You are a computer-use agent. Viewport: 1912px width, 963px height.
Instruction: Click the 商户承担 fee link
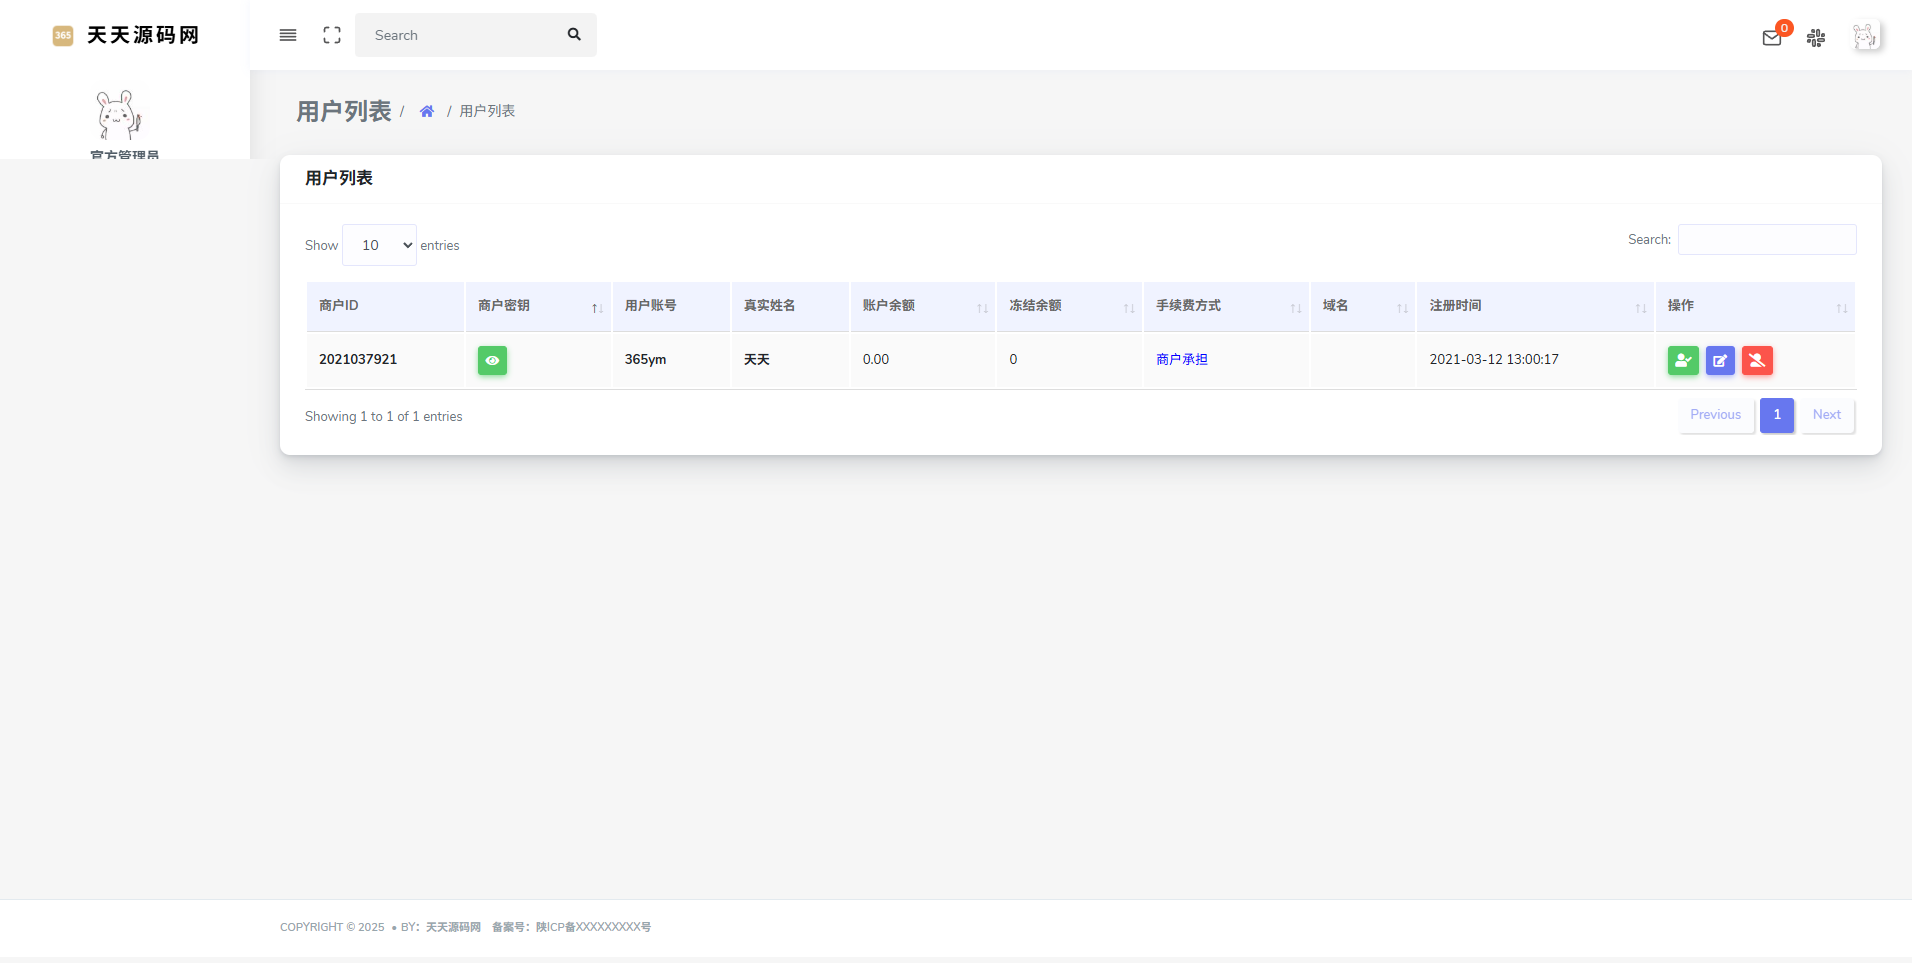pyautogui.click(x=1181, y=359)
